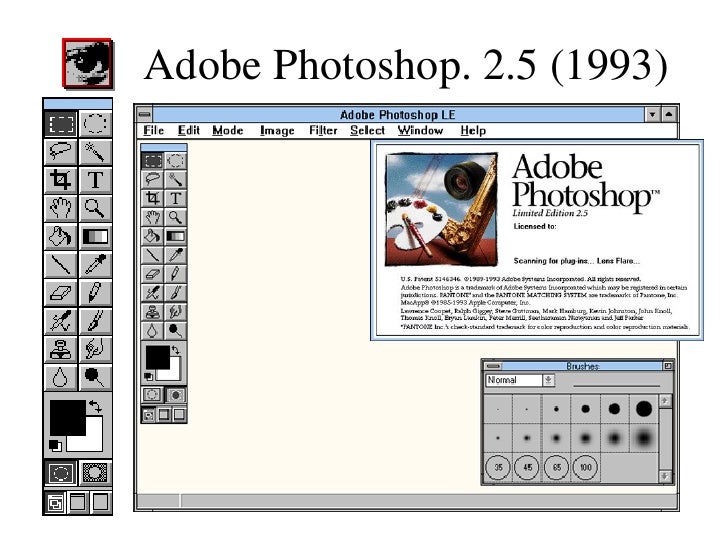728x546 pixels.
Task: Pick the Eraser tool in enlarged toolbox
Action: point(61,293)
